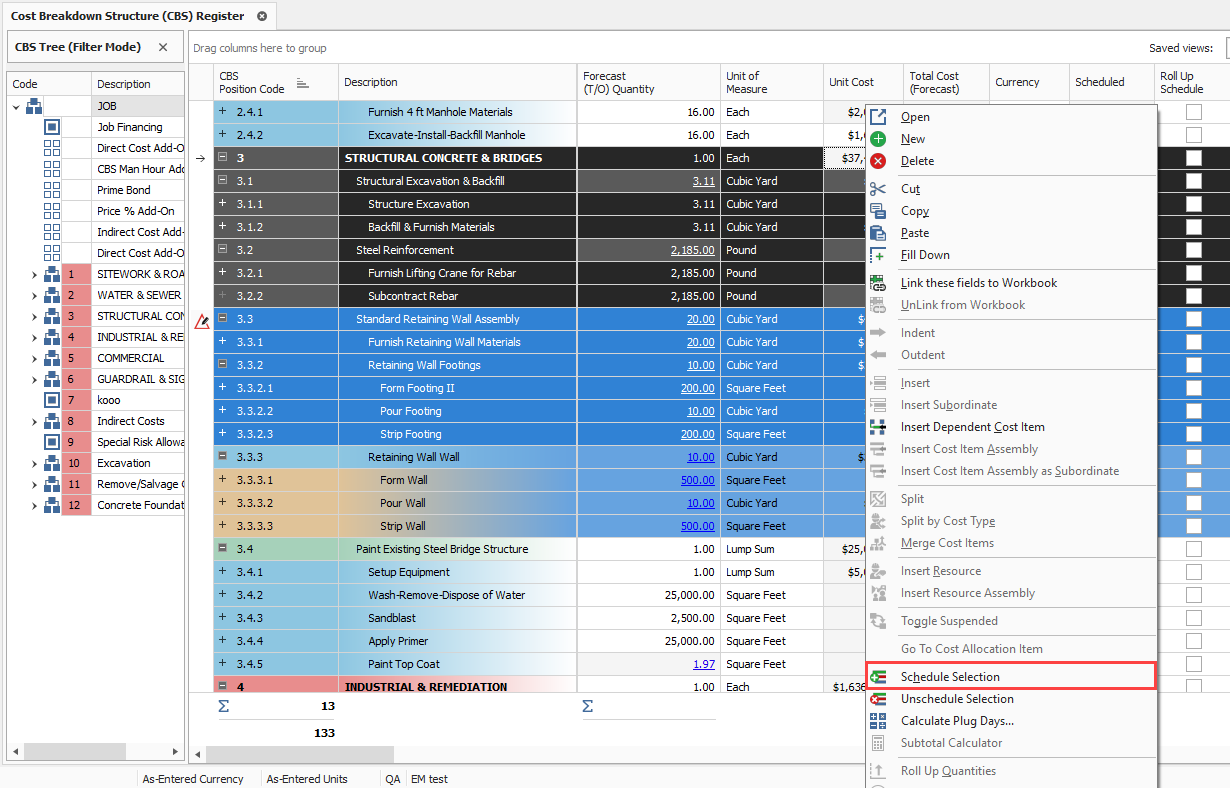The width and height of the screenshot is (1230, 788).
Task: Click the Job Financing tree node icon
Action: point(52,127)
